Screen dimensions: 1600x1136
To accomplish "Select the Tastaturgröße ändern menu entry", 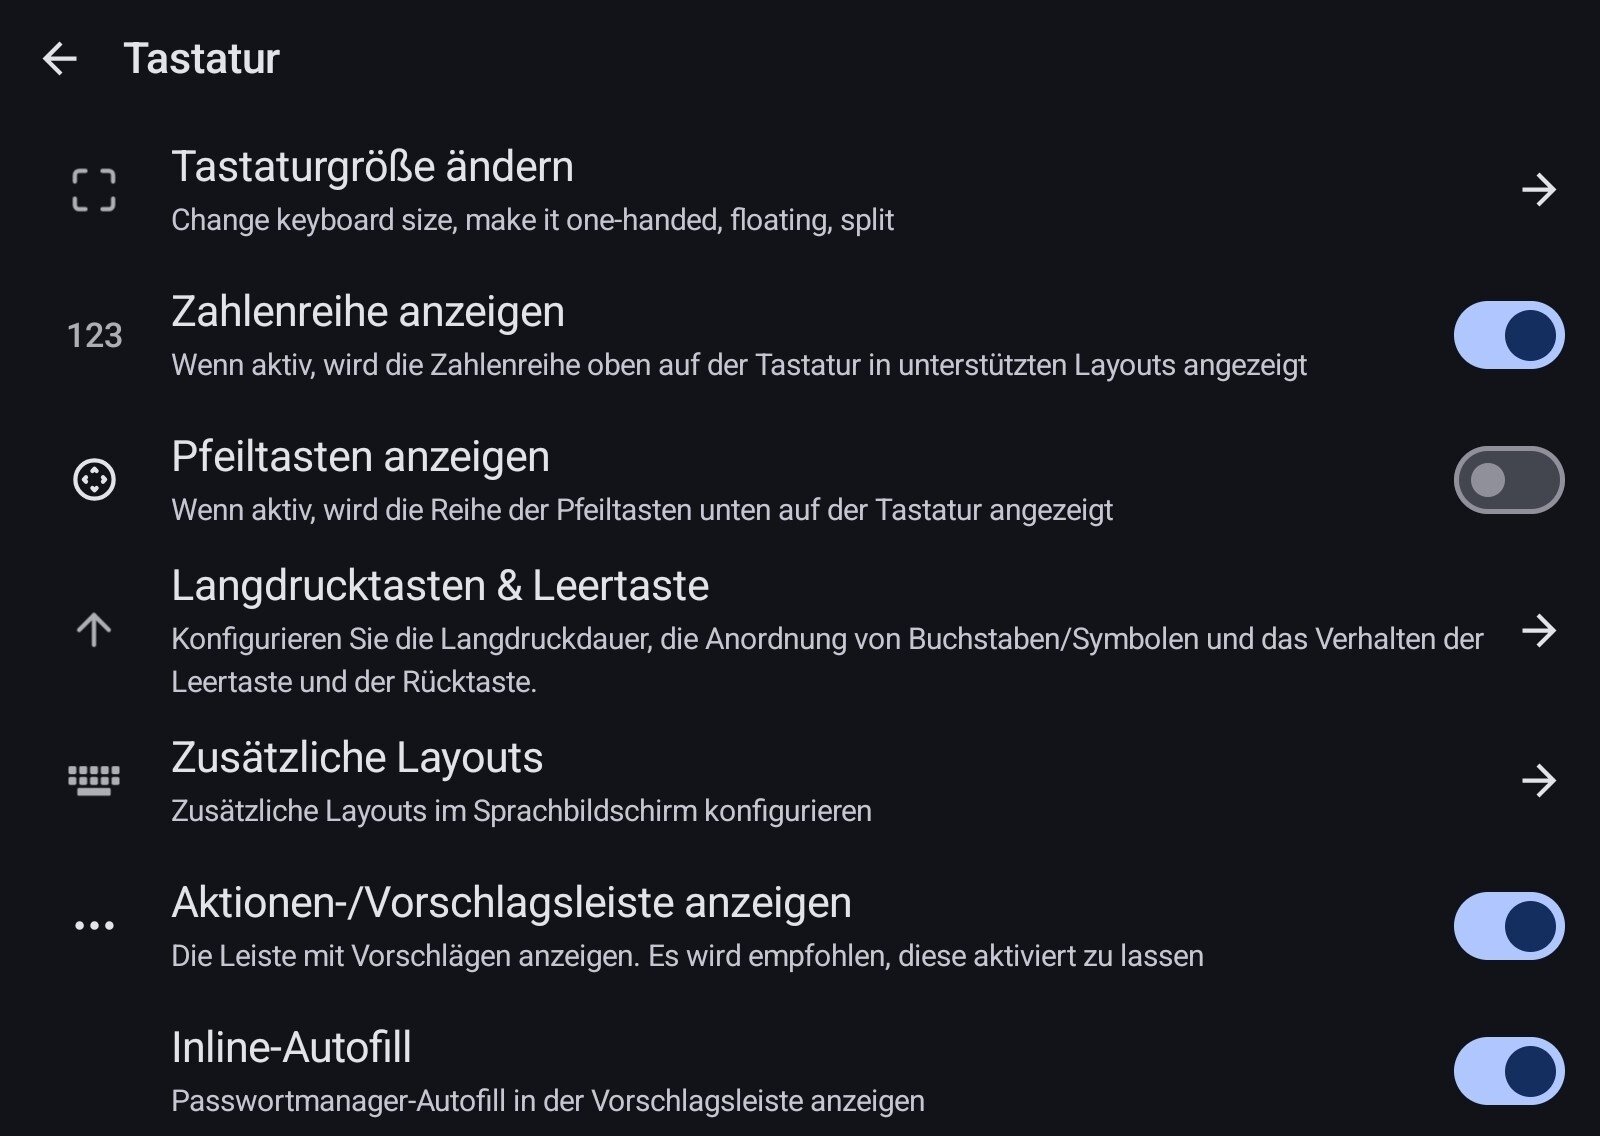I will 372,167.
